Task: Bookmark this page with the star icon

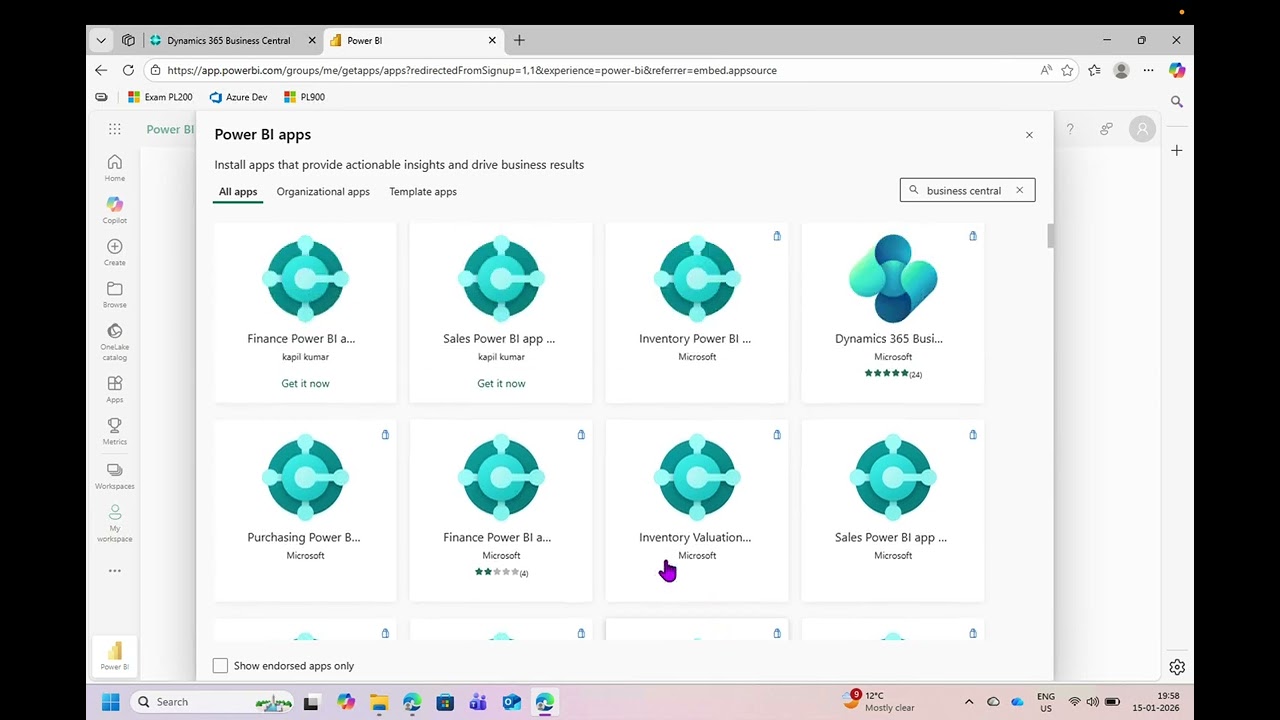Action: click(1067, 70)
